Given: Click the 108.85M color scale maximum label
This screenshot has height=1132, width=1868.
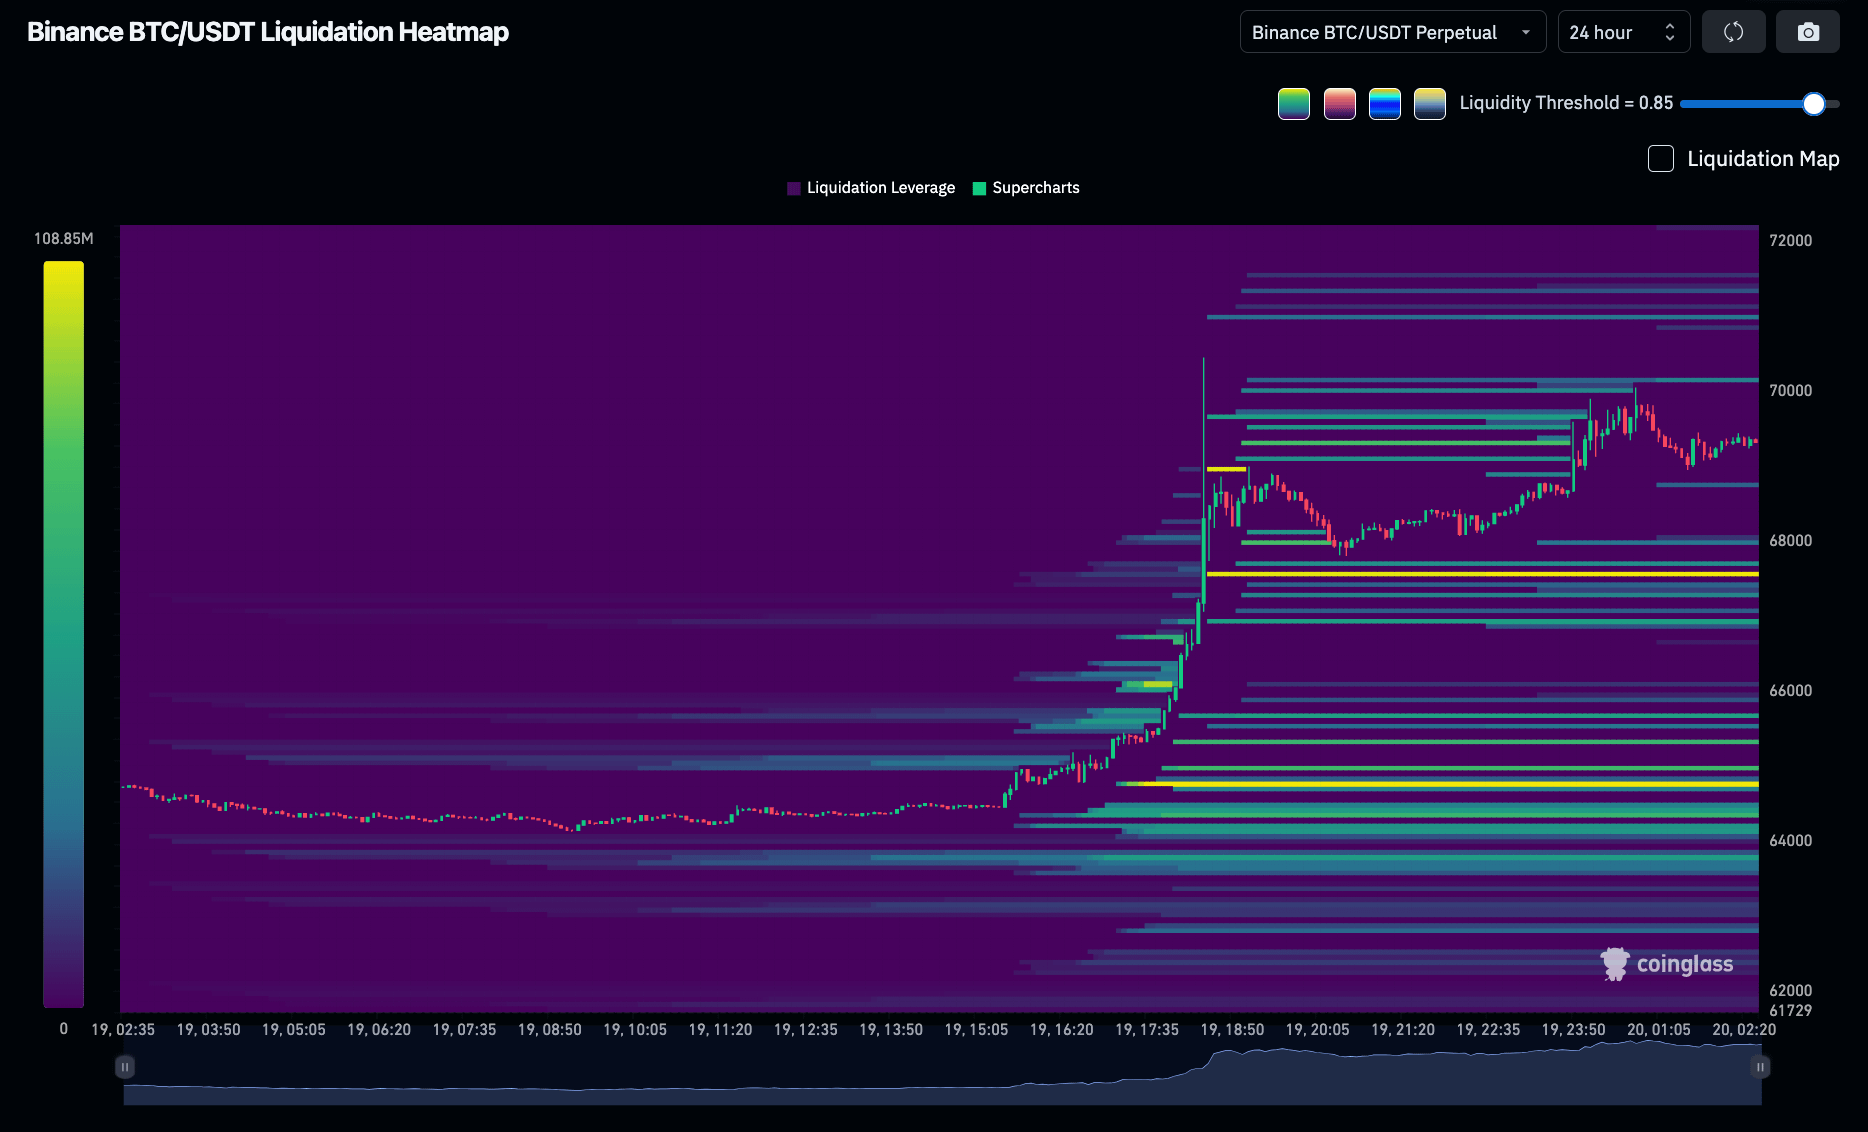Looking at the screenshot, I should (64, 239).
